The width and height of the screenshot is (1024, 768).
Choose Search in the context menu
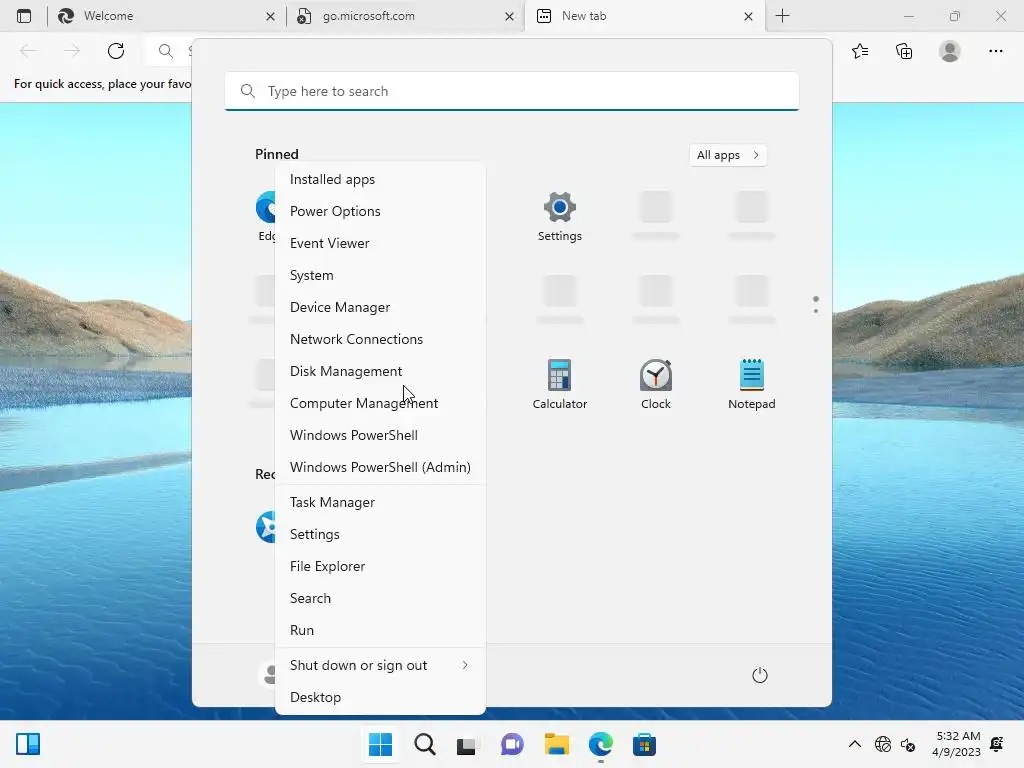click(380, 598)
